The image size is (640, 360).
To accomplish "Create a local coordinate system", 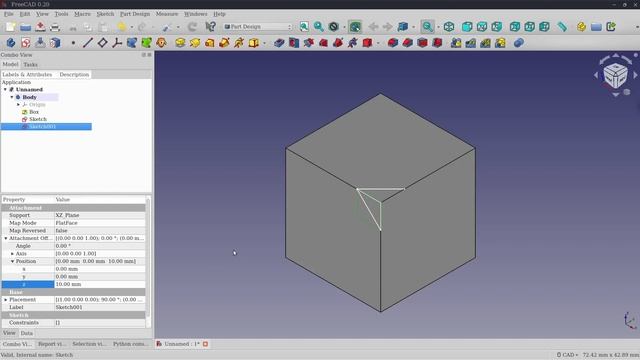I will click(x=117, y=42).
